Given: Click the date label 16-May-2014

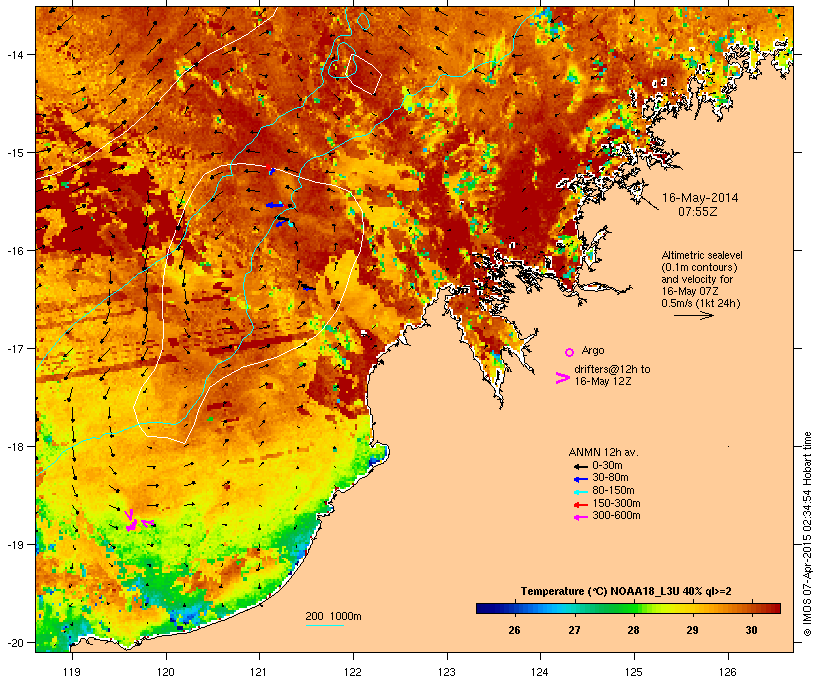Looking at the screenshot, I should tap(700, 198).
